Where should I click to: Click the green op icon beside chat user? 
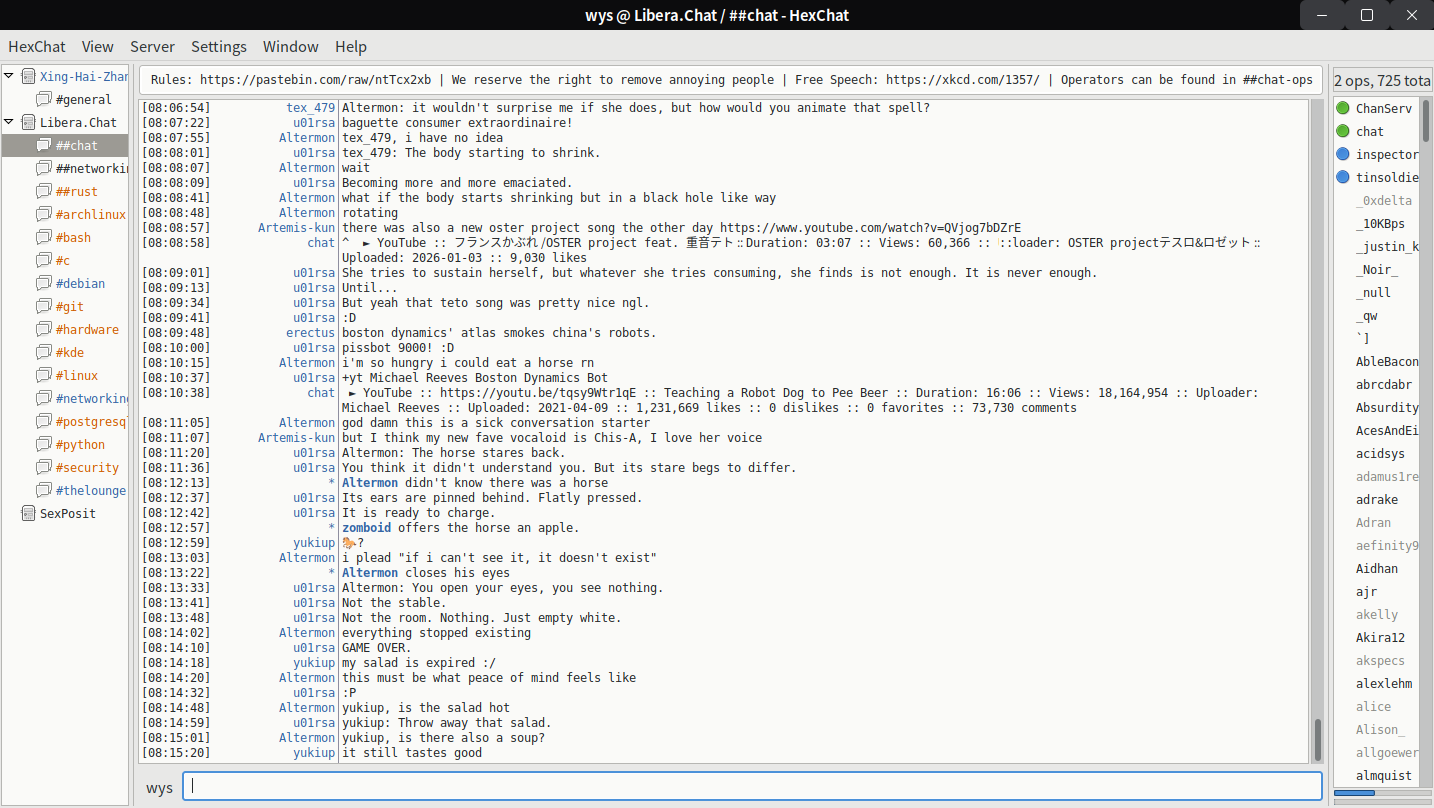click(x=1343, y=131)
